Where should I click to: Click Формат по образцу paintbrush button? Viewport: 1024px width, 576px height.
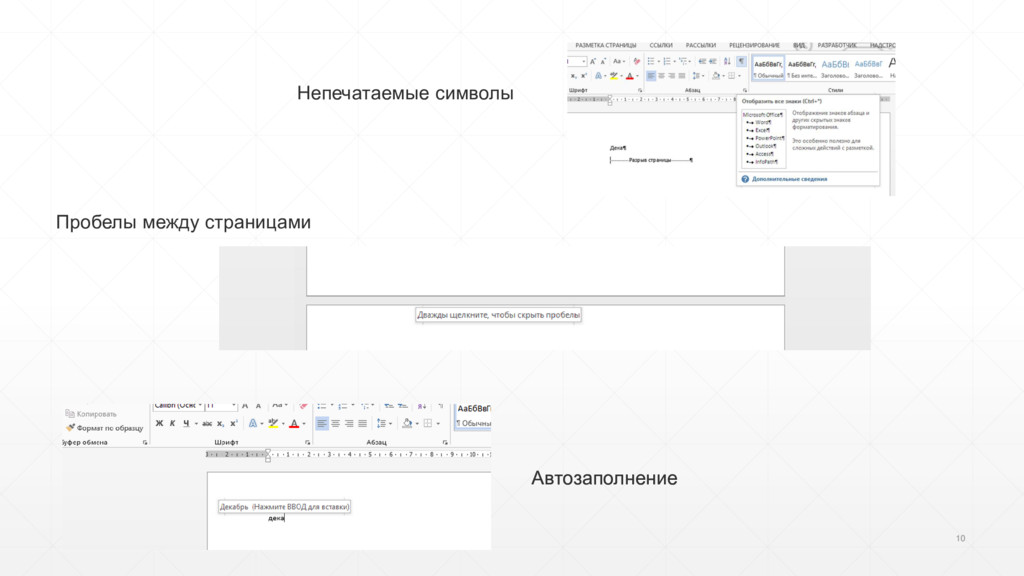click(x=104, y=428)
